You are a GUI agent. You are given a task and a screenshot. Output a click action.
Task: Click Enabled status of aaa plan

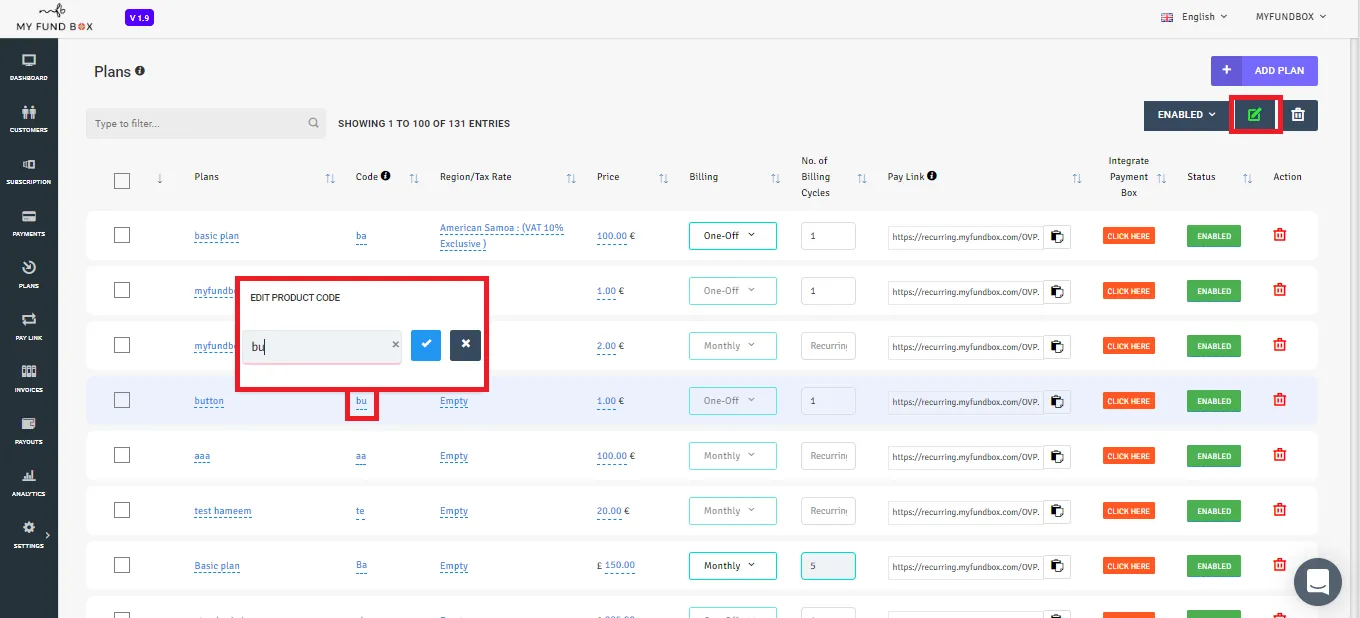[x=1214, y=456]
